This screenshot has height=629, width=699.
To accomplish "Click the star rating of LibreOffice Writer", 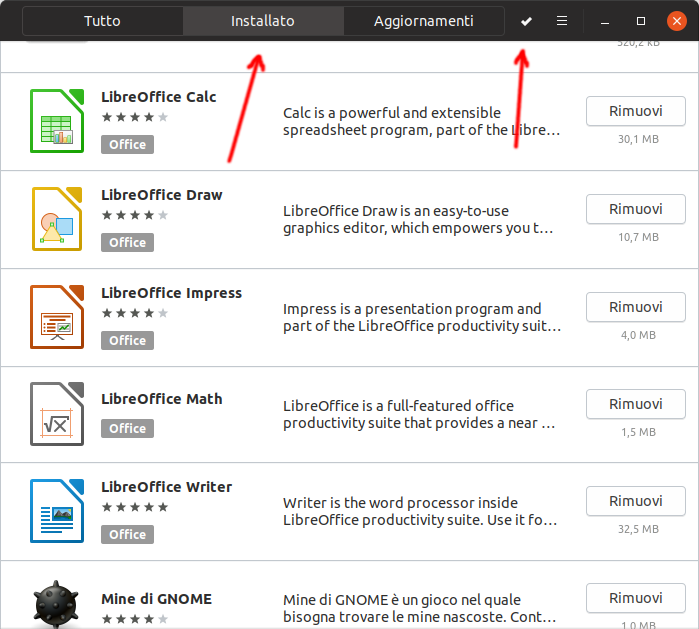I will coord(134,507).
